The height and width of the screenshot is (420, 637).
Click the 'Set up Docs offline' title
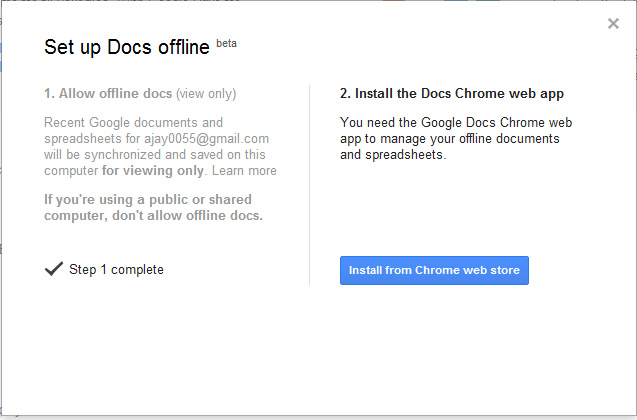(x=127, y=47)
